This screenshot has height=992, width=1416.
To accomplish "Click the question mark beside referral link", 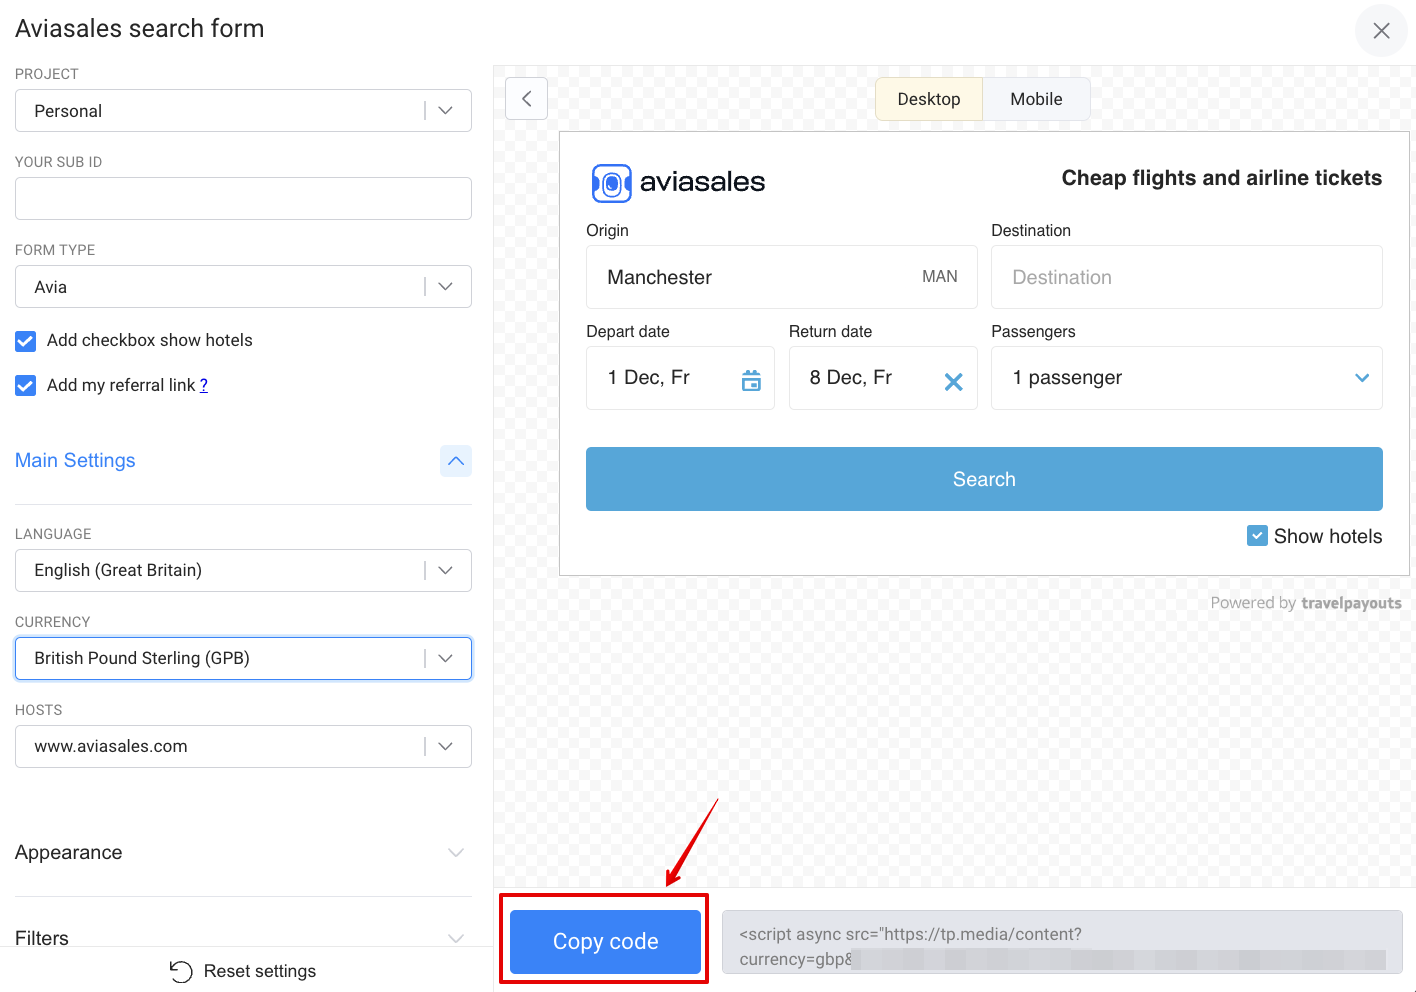I will pyautogui.click(x=204, y=385).
